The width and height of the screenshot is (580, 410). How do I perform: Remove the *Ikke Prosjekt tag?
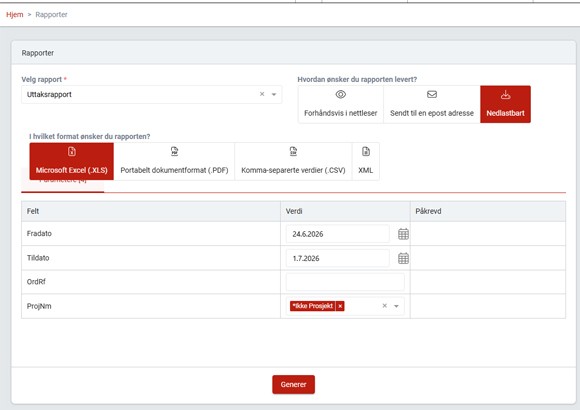coord(340,306)
